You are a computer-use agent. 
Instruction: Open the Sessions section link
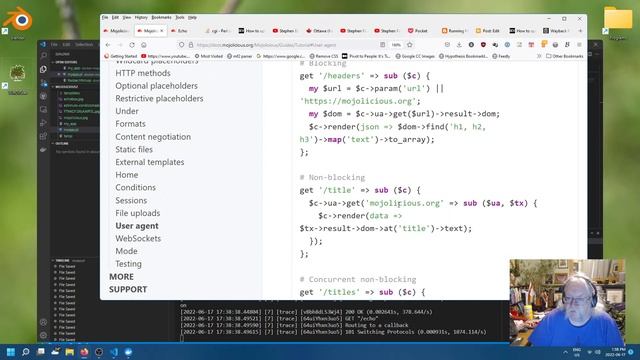coord(131,200)
